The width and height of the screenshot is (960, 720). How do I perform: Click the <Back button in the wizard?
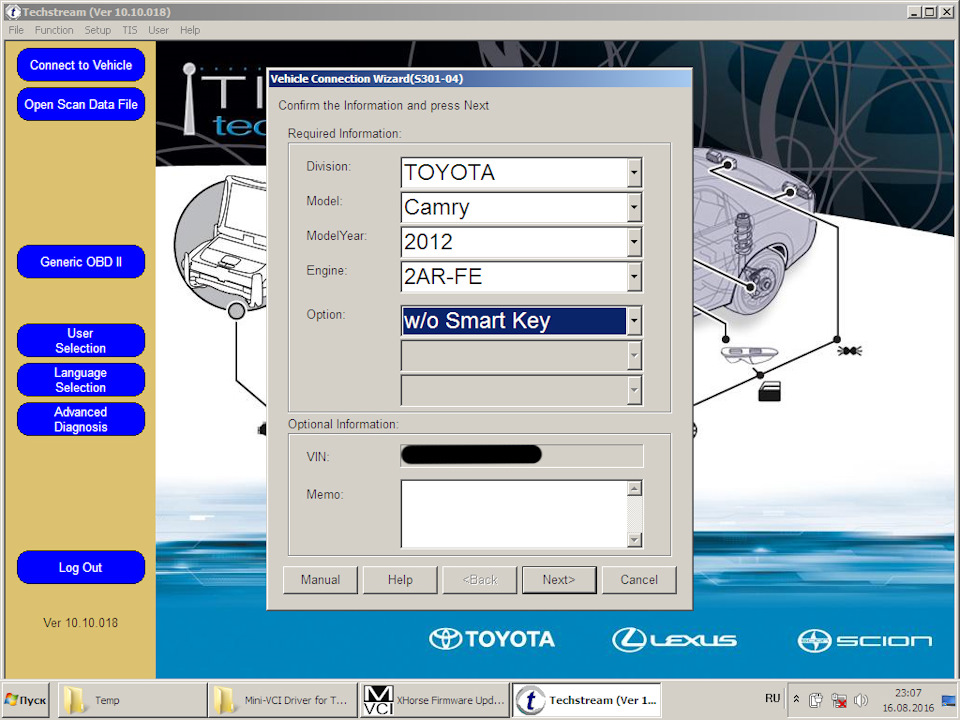point(480,580)
